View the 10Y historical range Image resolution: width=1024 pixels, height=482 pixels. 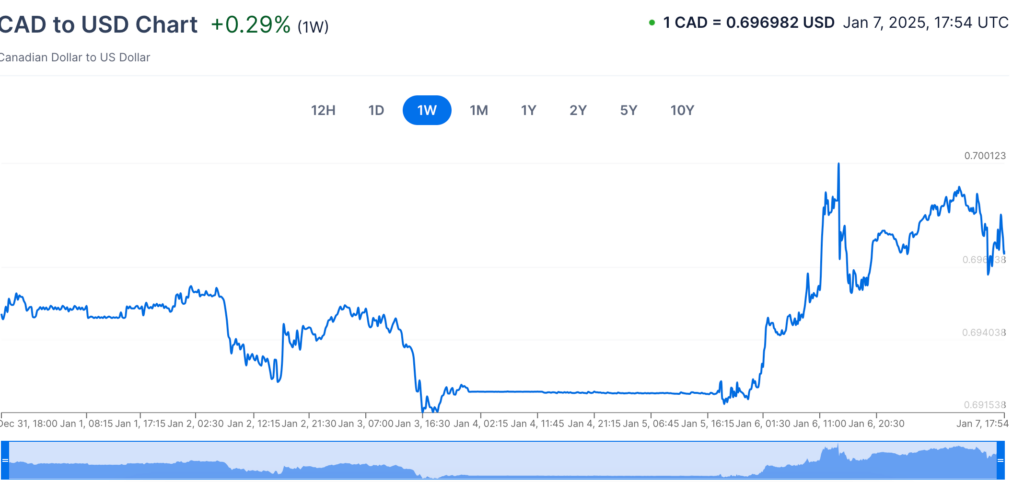682,110
